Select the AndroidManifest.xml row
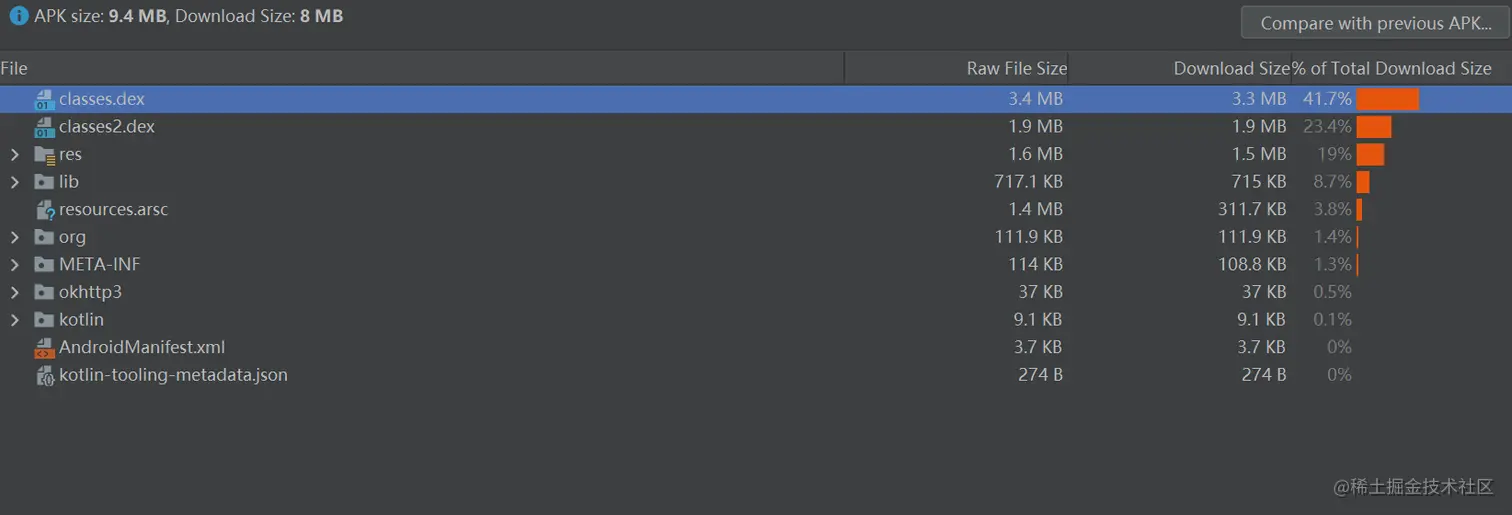This screenshot has height=515, width=1512. tap(756, 347)
